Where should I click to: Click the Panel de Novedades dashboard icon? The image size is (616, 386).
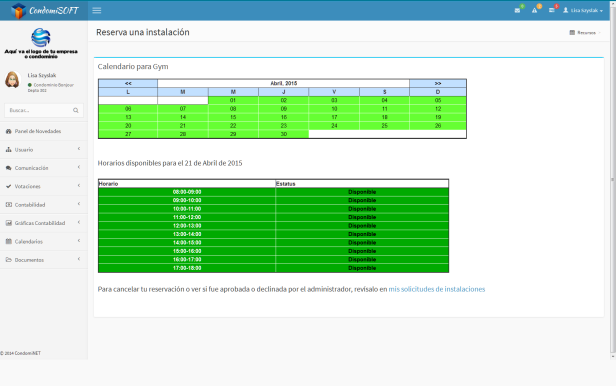click(x=9, y=131)
